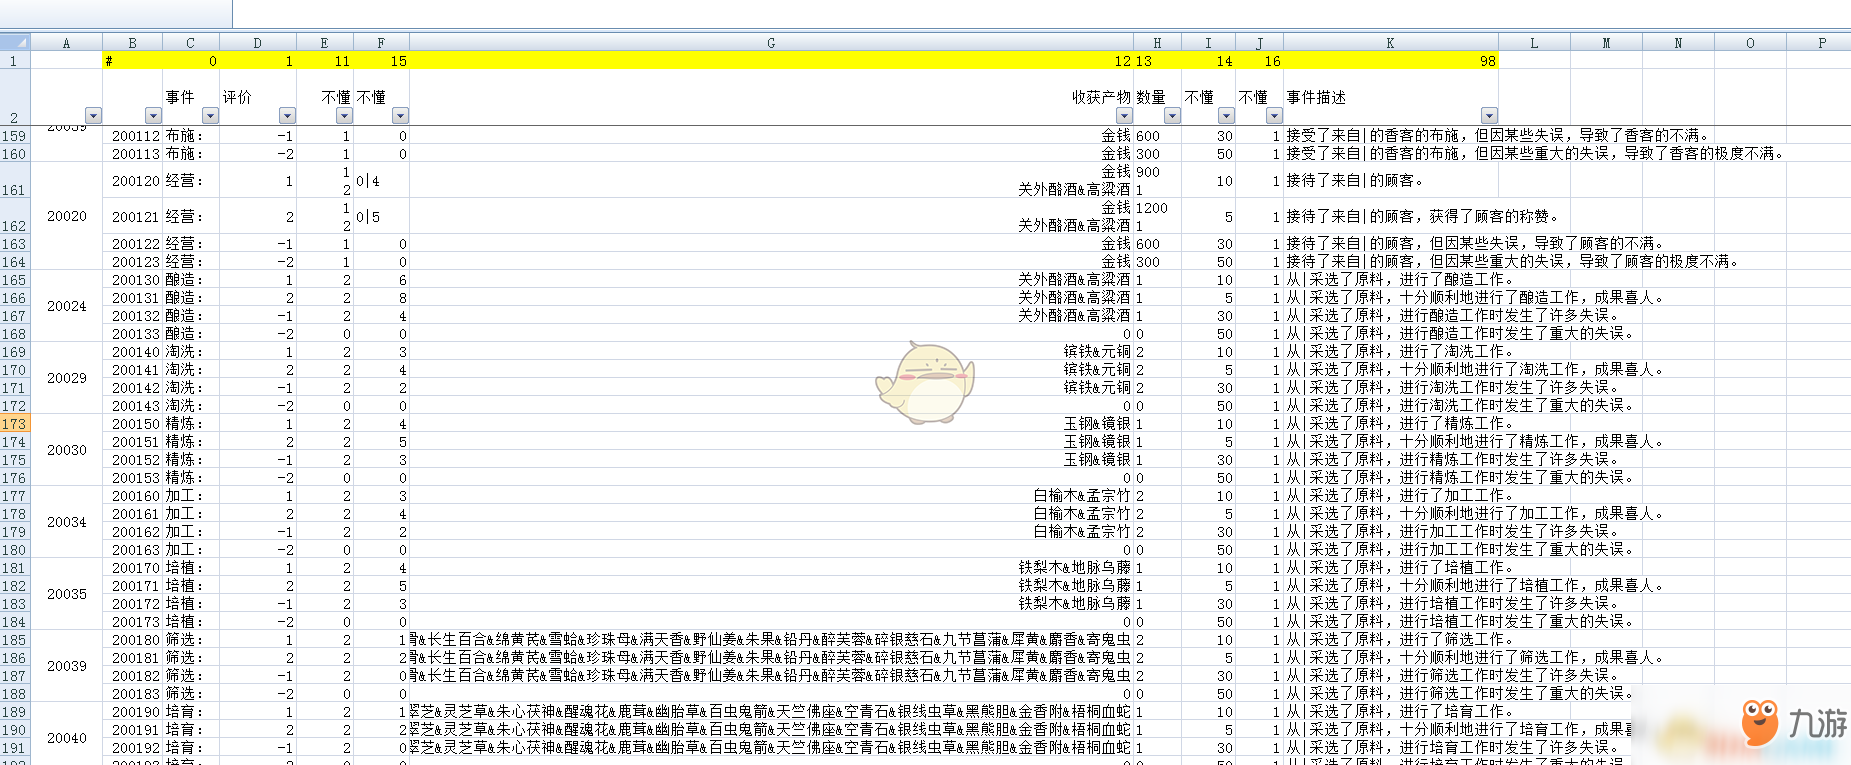1851x765 pixels.
Task: Open the column F 不懂 filter dropdown
Action: [x=400, y=116]
